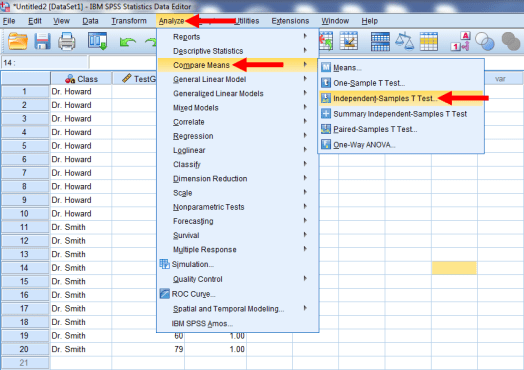Click the One-Way ANOVA icon
This screenshot has width=524, height=370.
click(x=326, y=144)
